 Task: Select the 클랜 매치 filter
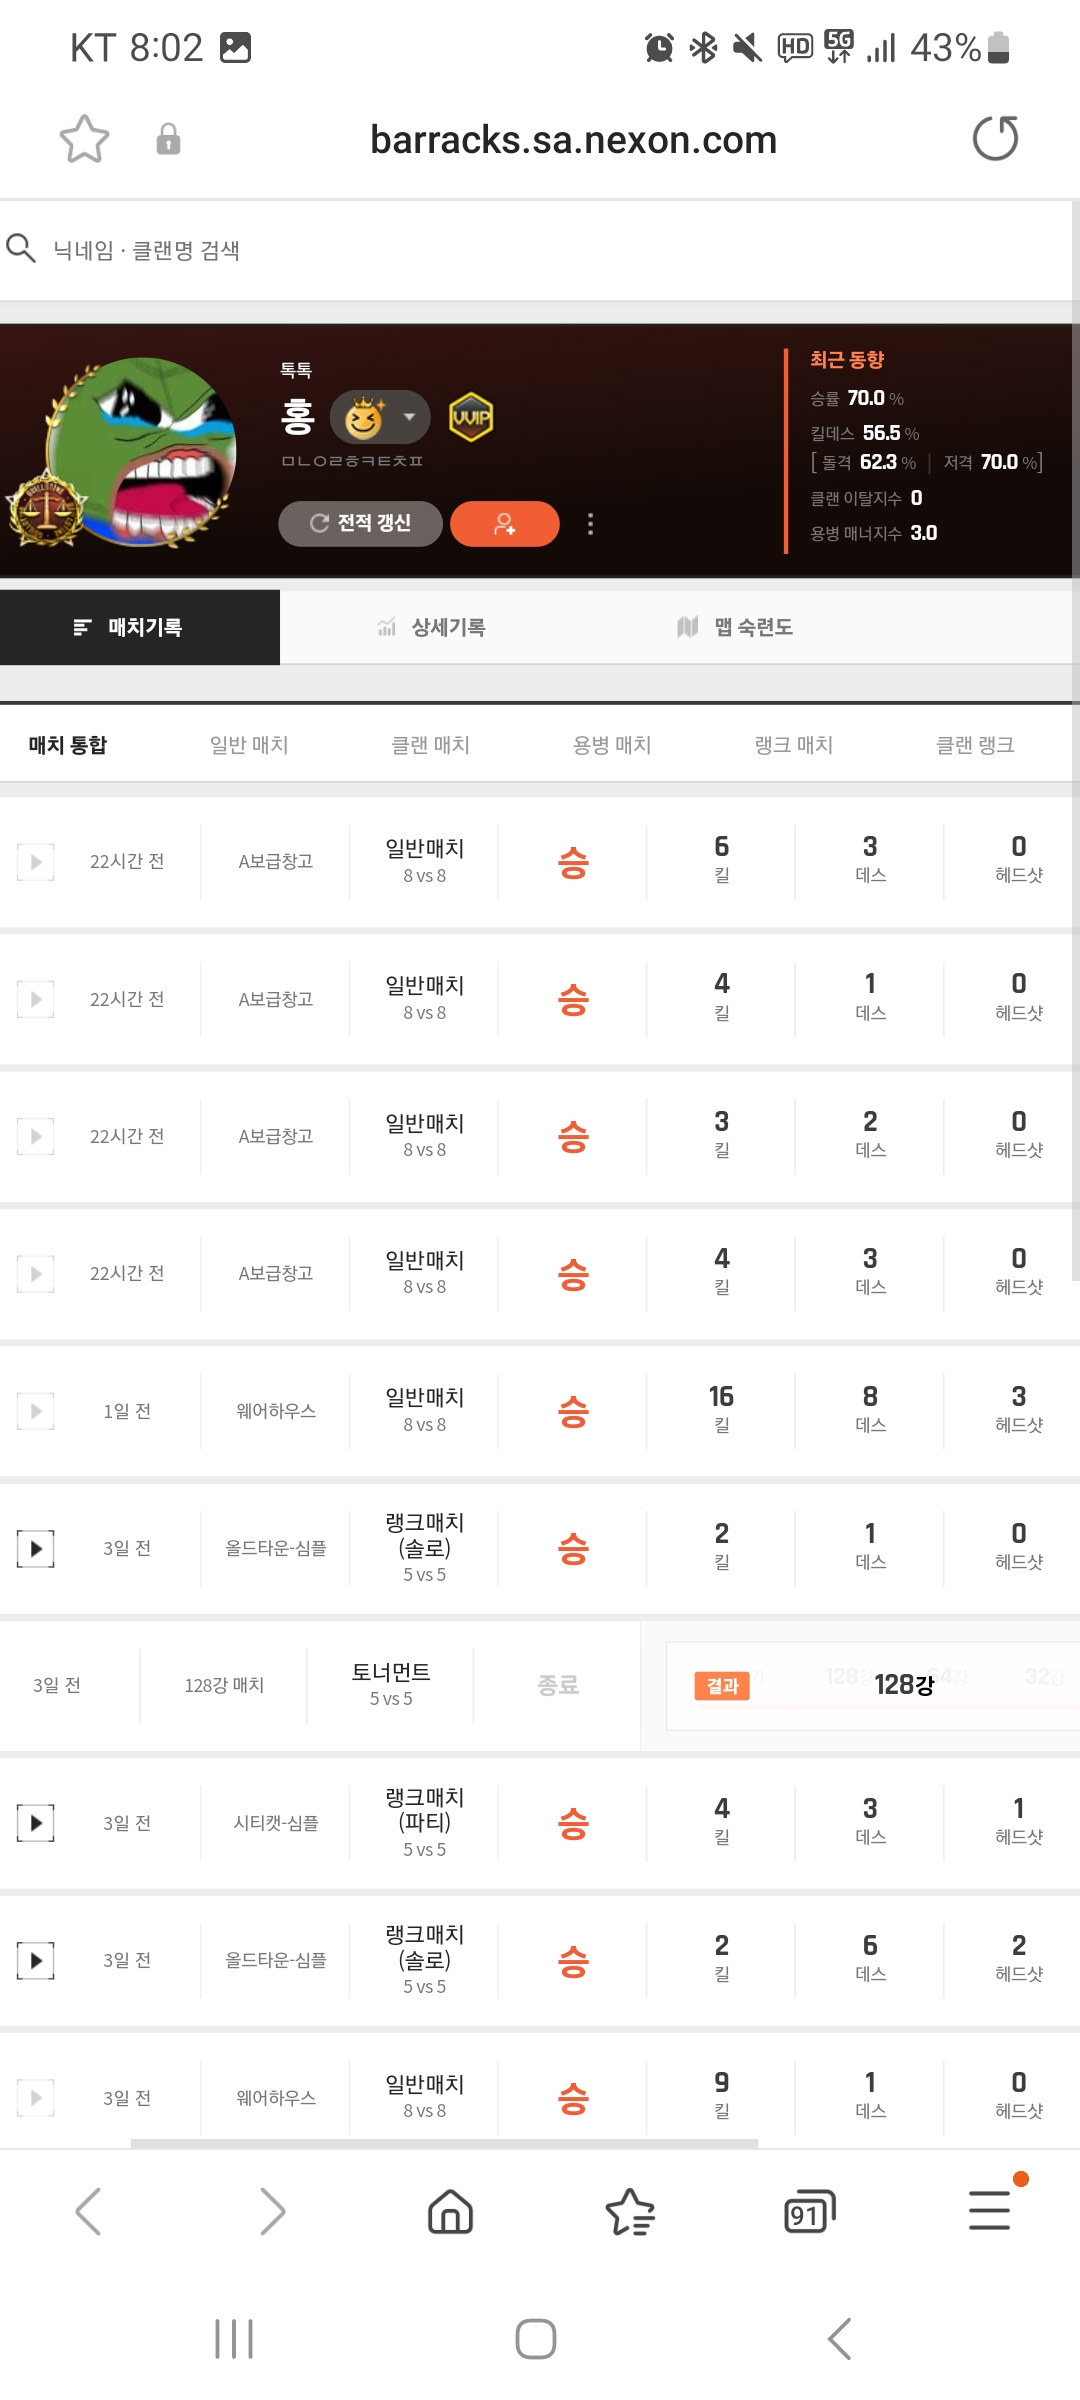[x=430, y=745]
